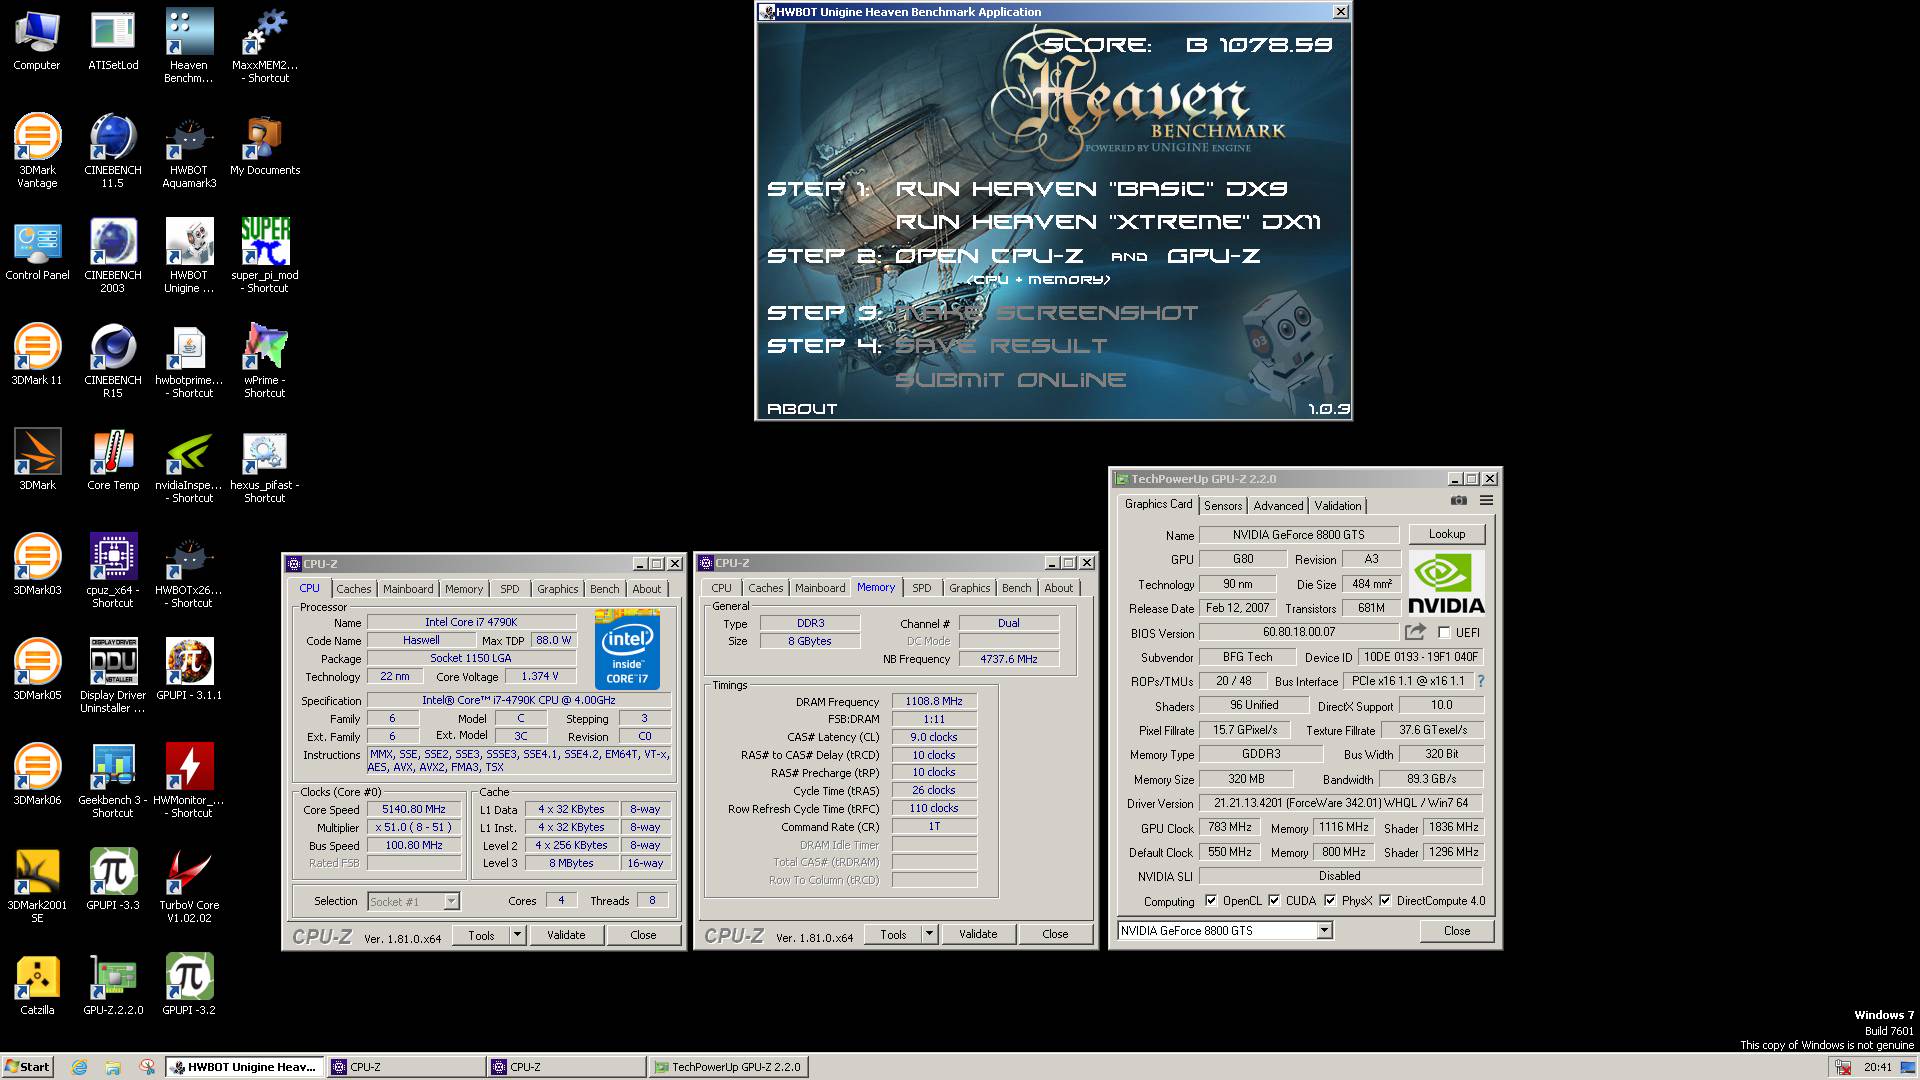Open the Windows Start button
The width and height of the screenshot is (1920, 1080).
(x=27, y=1067)
